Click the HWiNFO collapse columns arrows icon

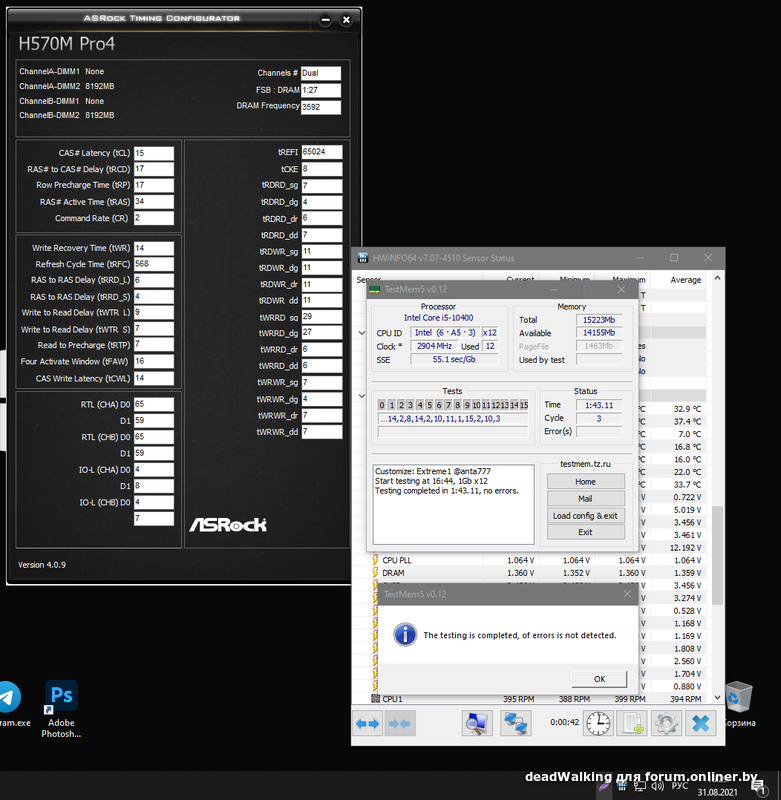point(399,723)
